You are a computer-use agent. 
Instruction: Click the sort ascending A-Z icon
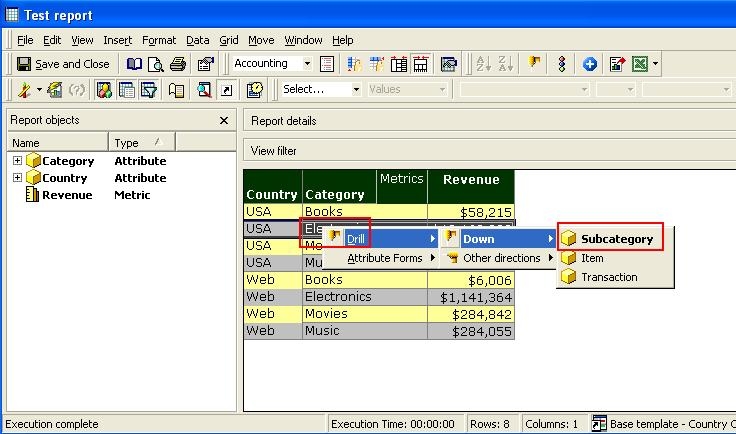coord(484,64)
